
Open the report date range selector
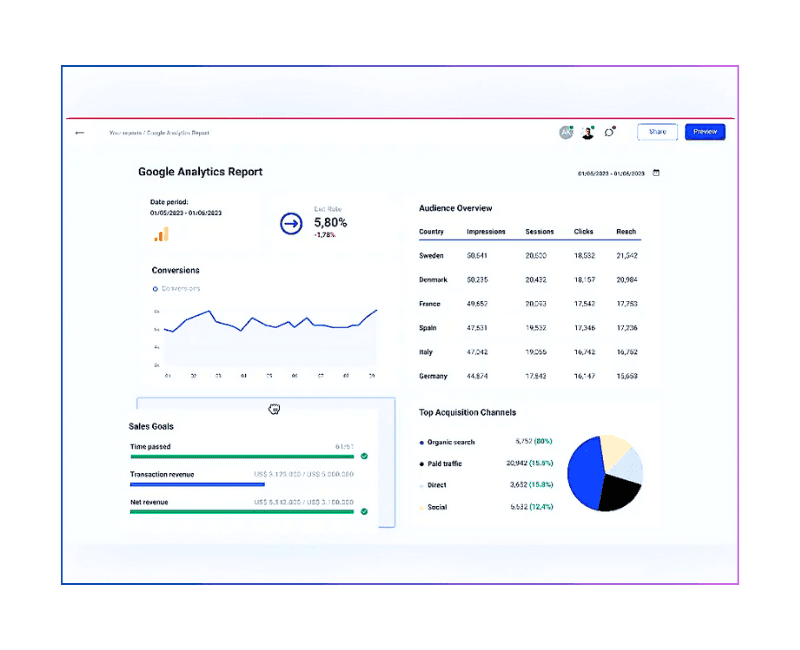tap(613, 173)
